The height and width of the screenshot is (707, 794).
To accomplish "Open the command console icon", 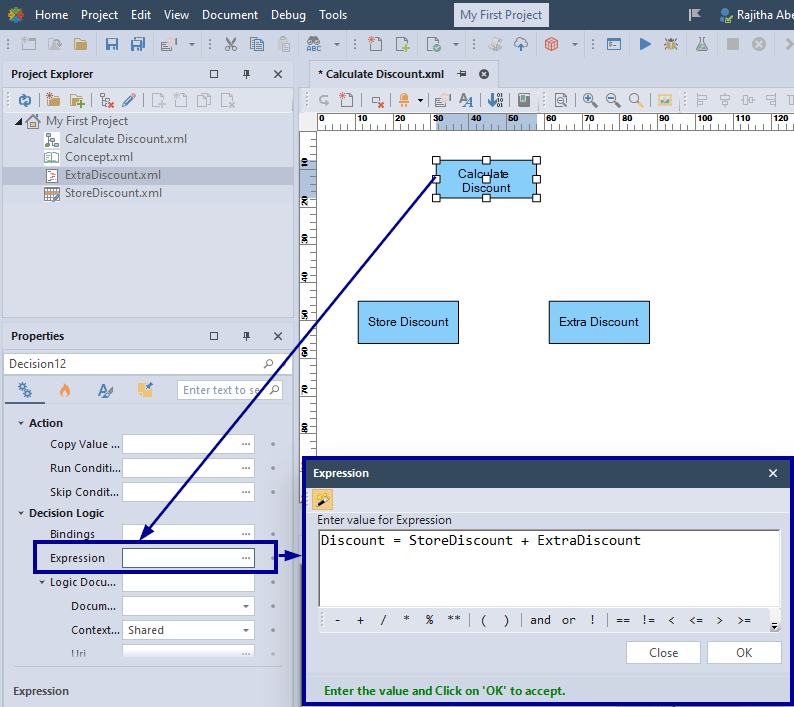I will (614, 45).
